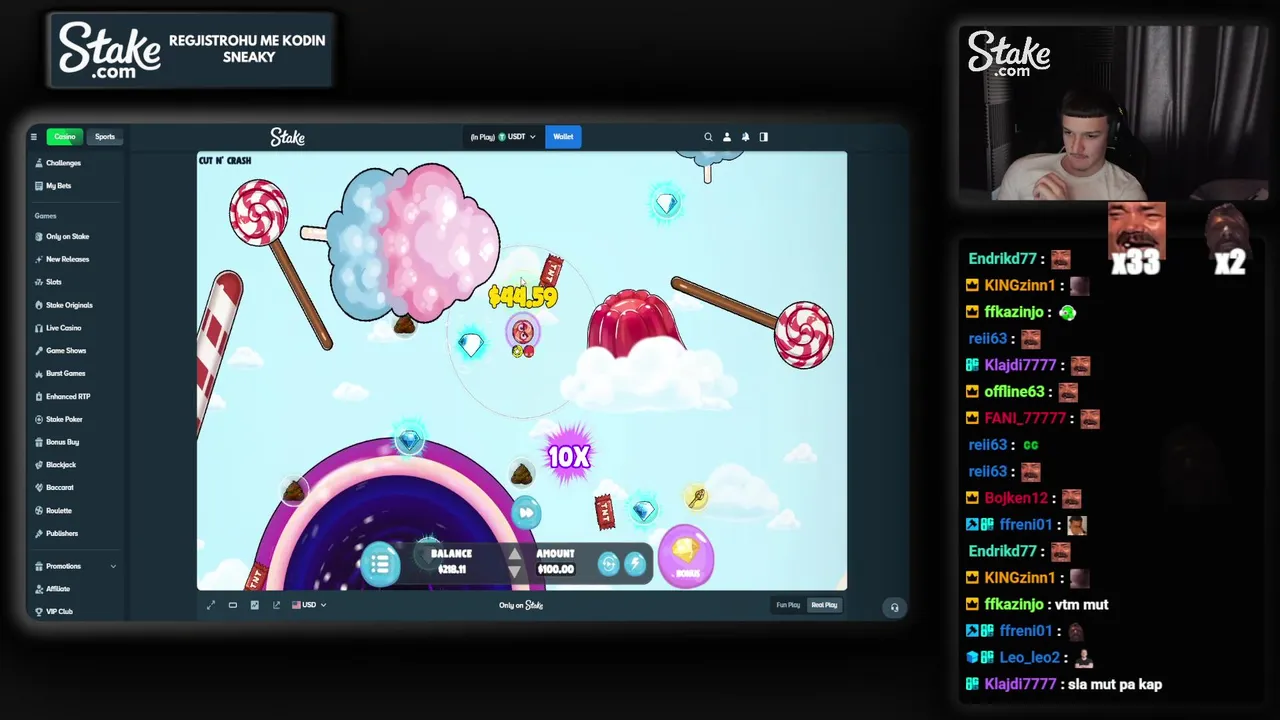The image size is (1280, 720).
Task: Open the notifications bell
Action: click(x=745, y=137)
